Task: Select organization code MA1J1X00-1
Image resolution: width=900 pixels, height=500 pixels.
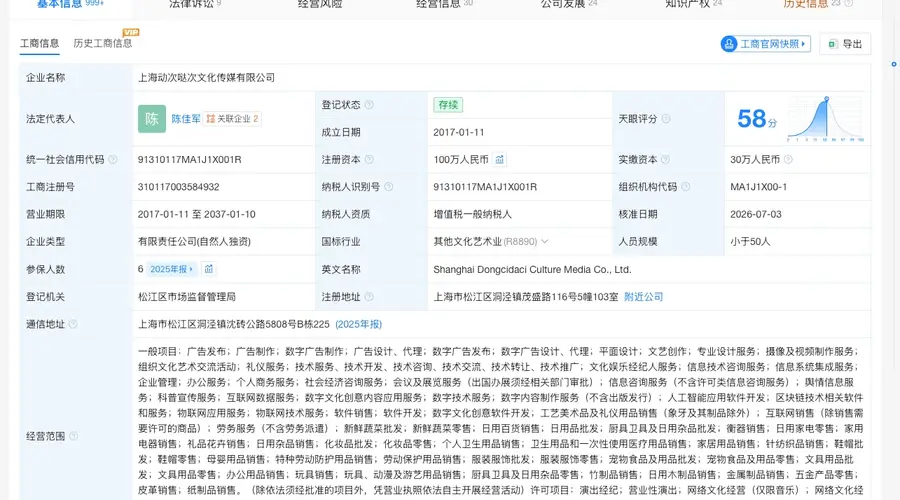Action: coord(758,187)
